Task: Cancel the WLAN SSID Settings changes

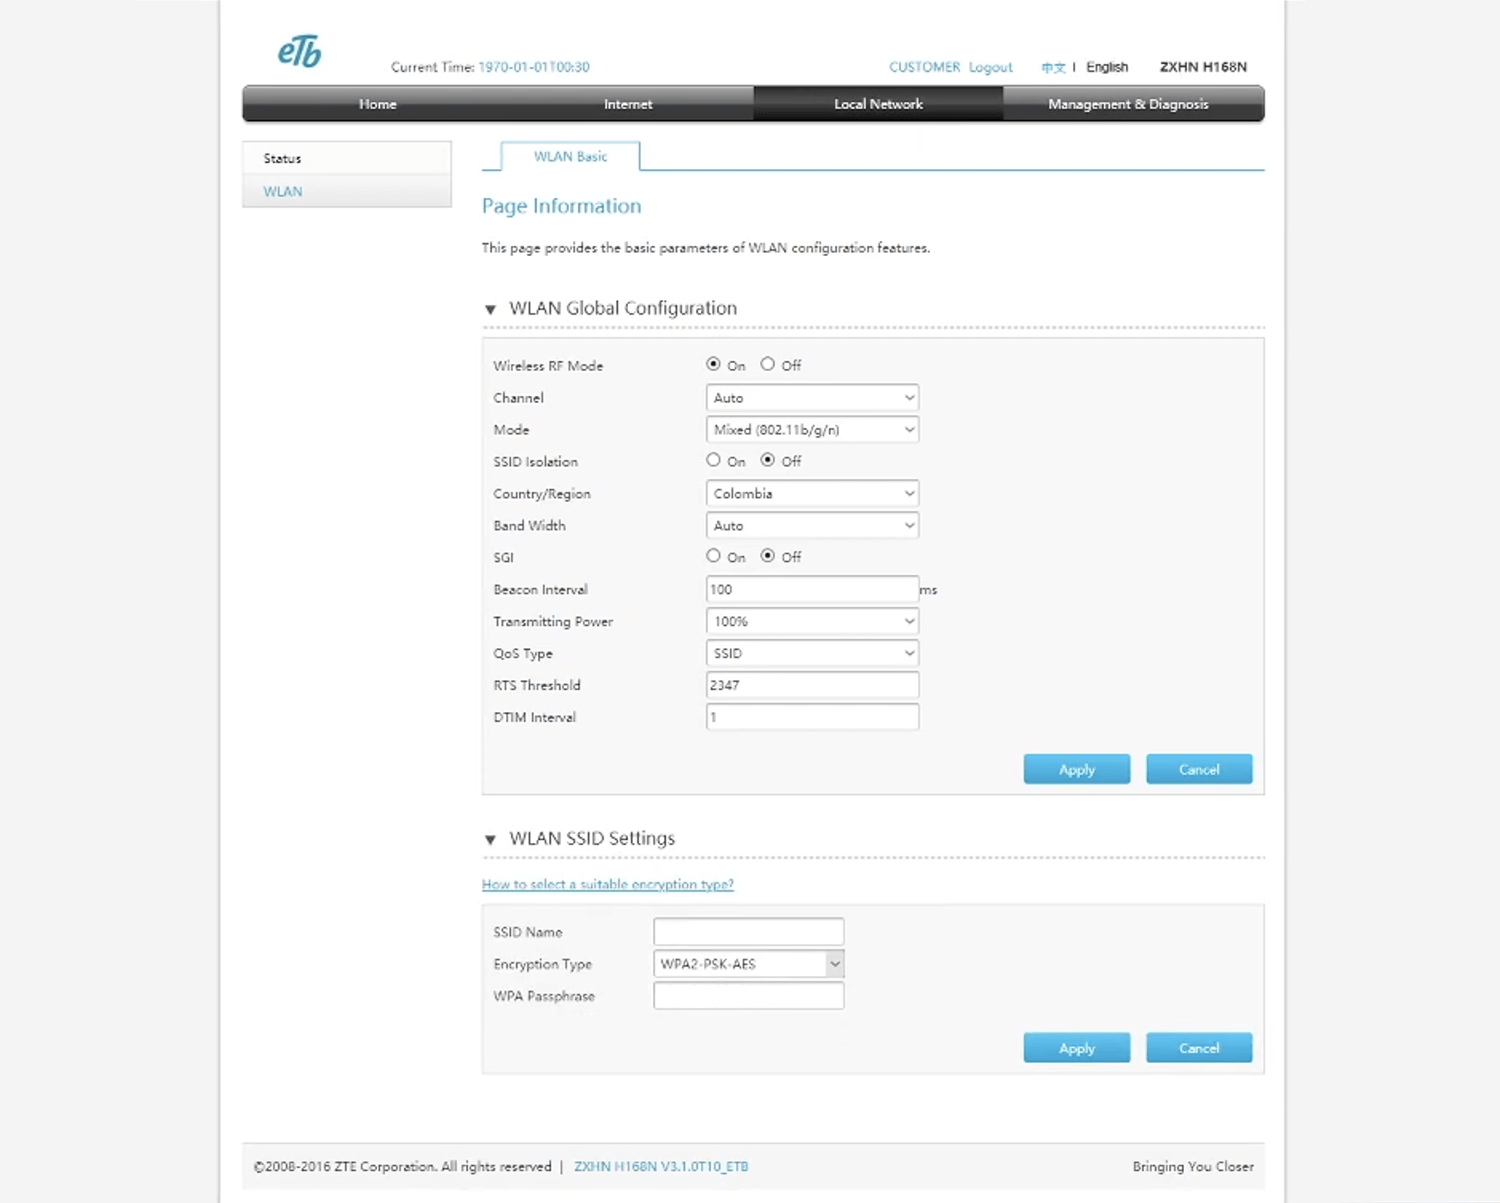Action: (x=1198, y=1049)
